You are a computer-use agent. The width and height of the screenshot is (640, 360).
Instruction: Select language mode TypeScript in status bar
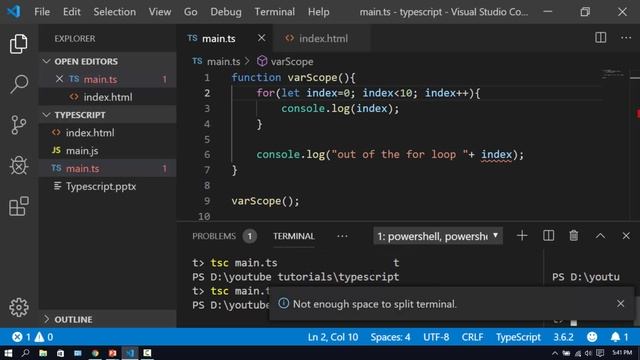(x=518, y=337)
